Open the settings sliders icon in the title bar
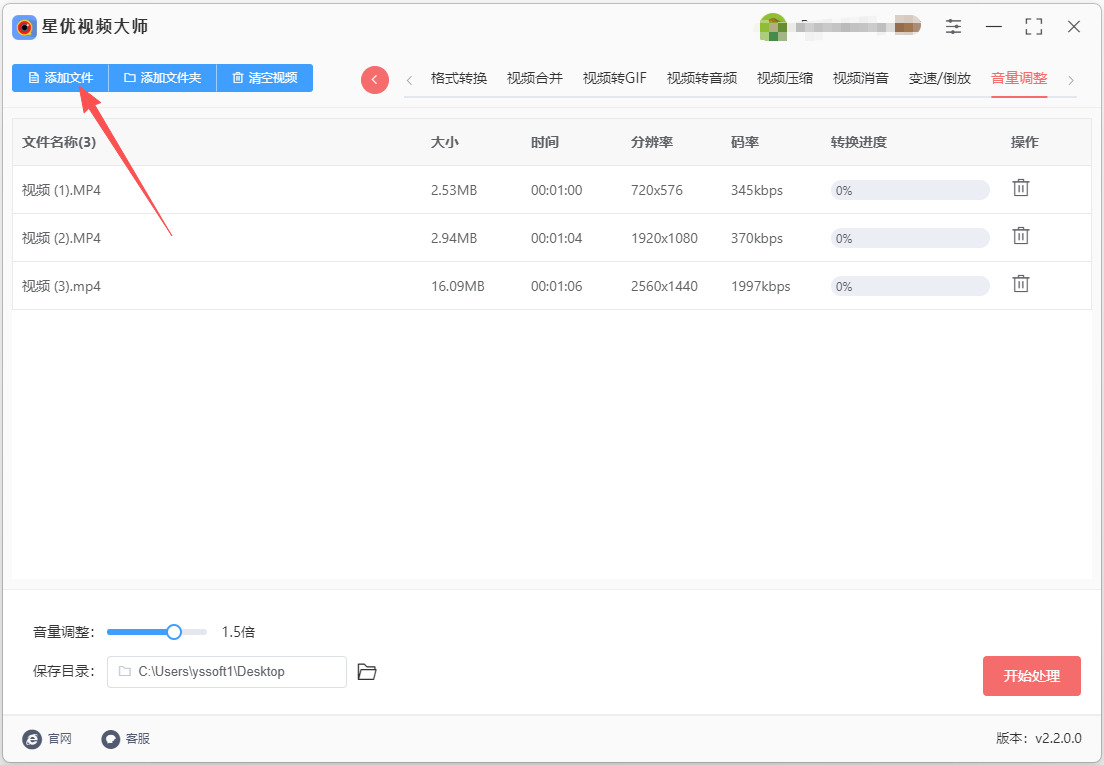The width and height of the screenshot is (1104, 765). point(953,27)
